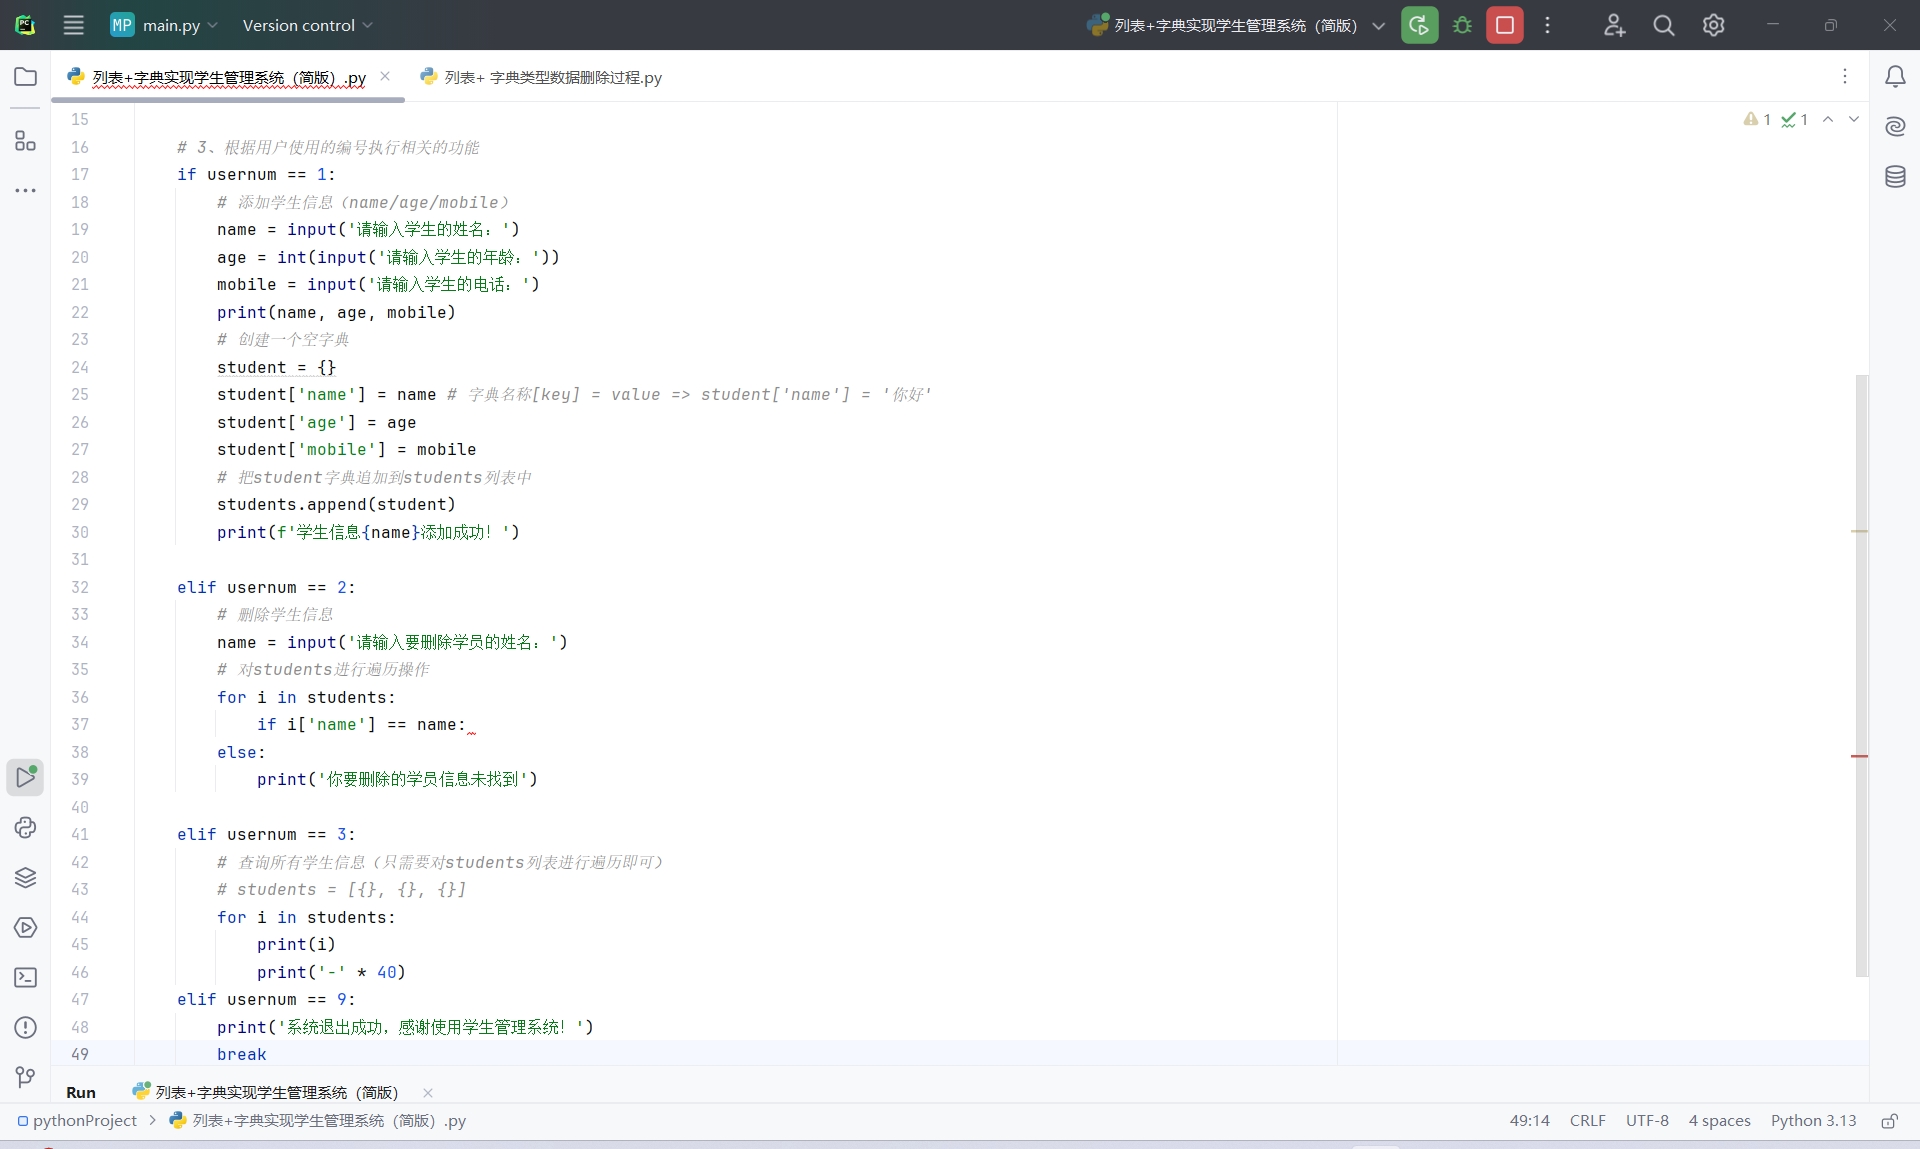Open the Structure tool window icon

[25, 141]
